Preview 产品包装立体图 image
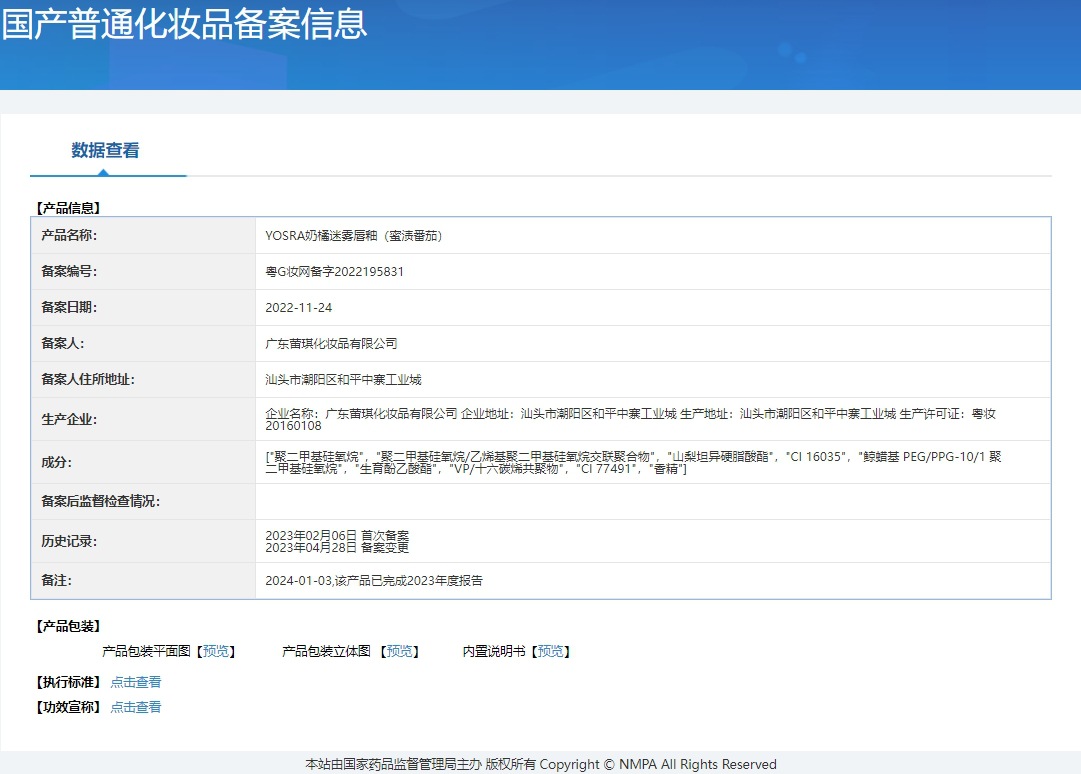The width and height of the screenshot is (1081, 774). [399, 651]
